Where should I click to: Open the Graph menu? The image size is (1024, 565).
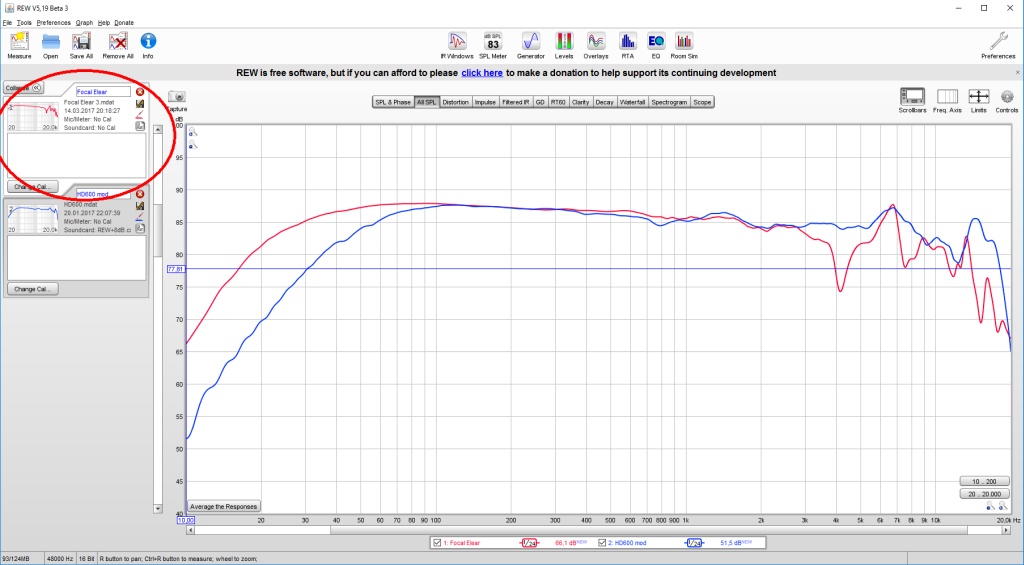84,22
